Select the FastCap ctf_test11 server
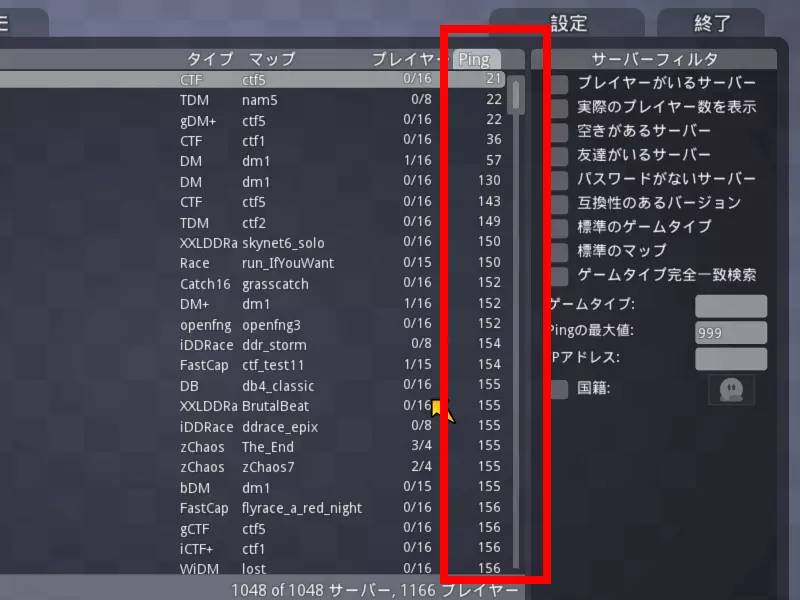 [253, 365]
